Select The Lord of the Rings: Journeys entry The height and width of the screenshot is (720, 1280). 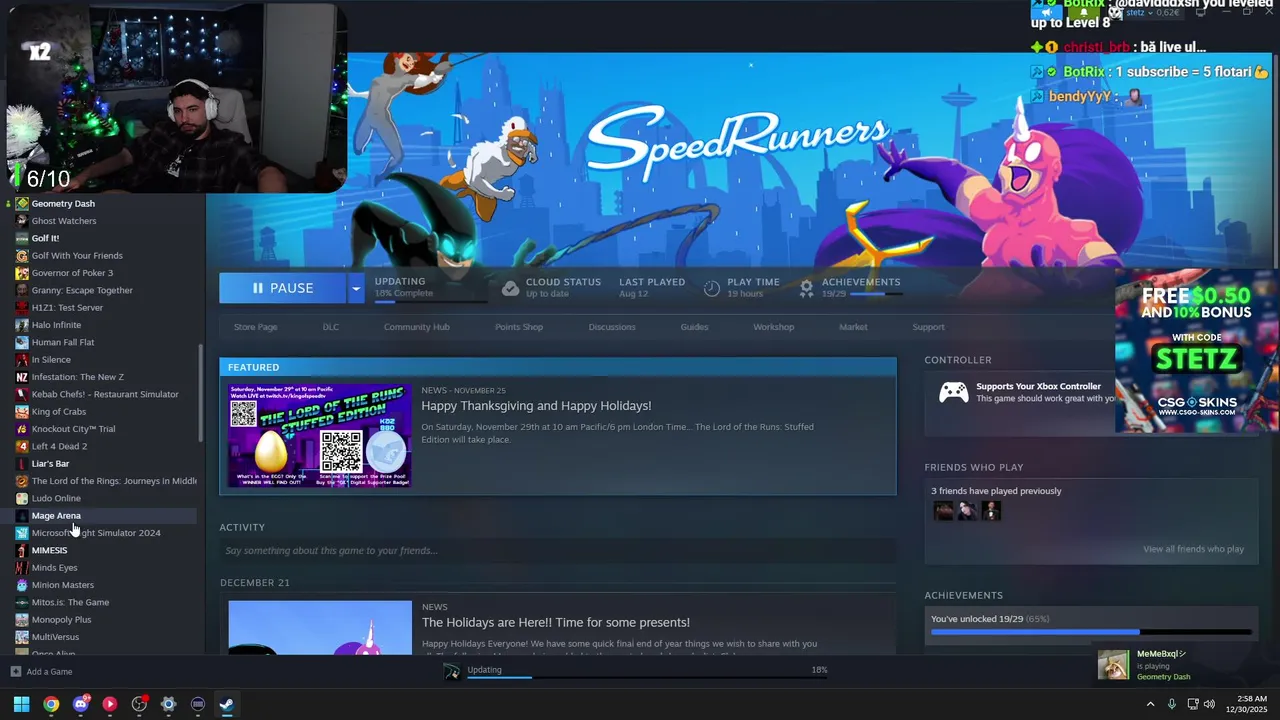tap(114, 481)
